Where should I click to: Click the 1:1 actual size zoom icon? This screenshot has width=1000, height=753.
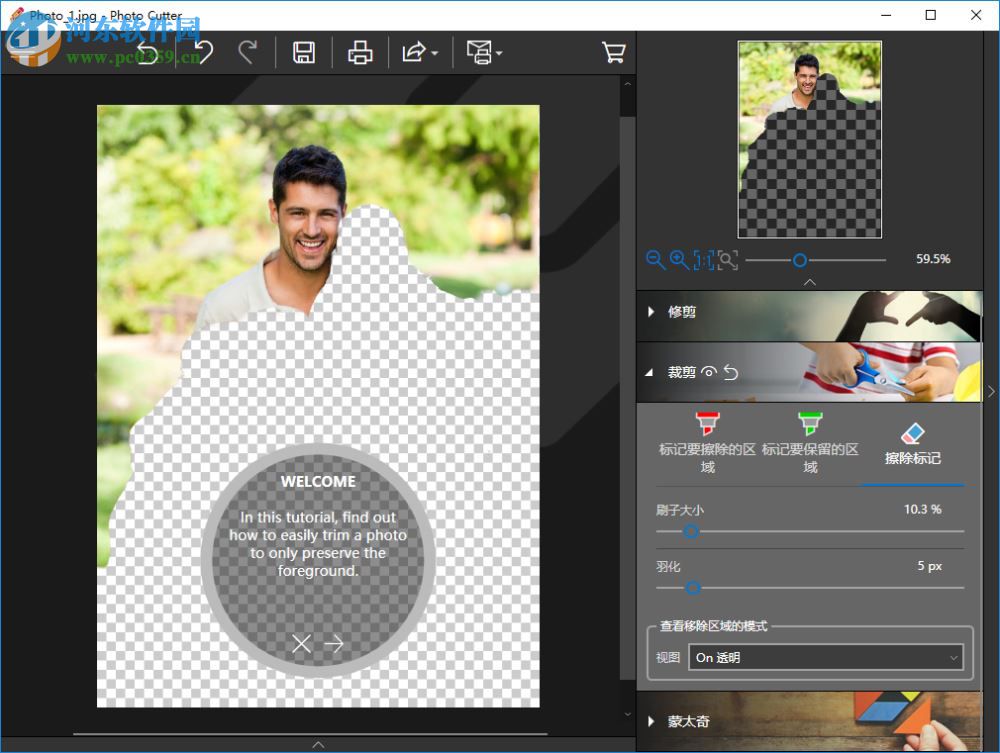pos(703,260)
